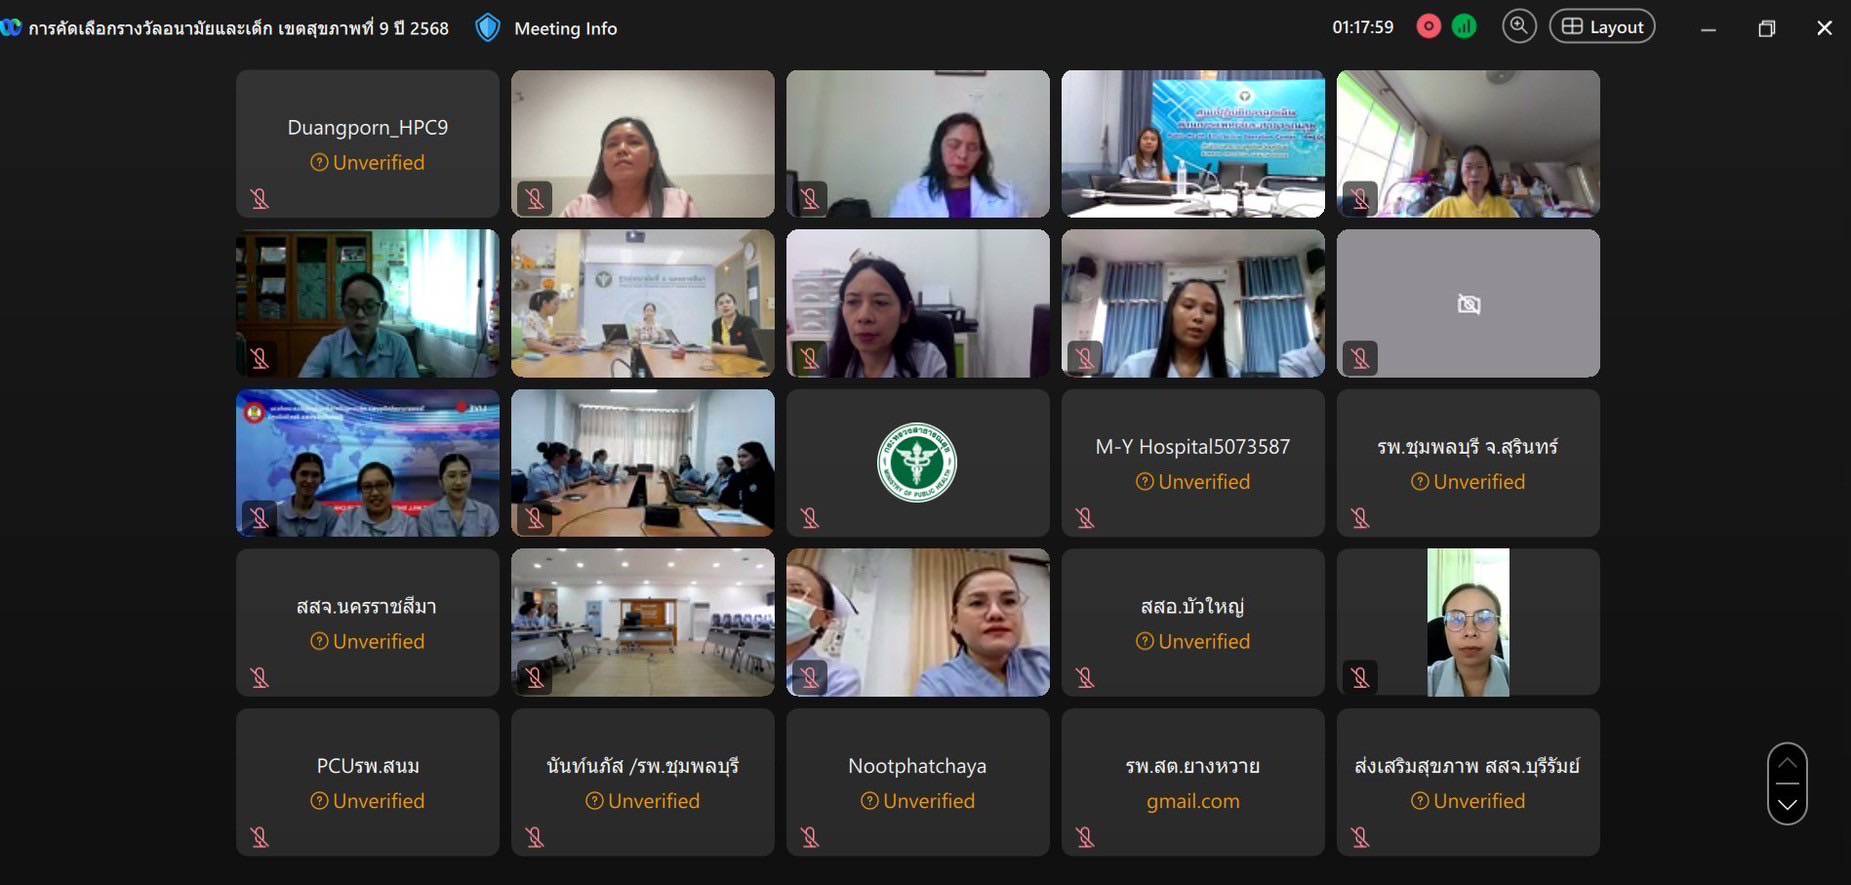Click muted mic on Nootphatchaya tile
Image resolution: width=1851 pixels, height=885 pixels.
pos(810,837)
